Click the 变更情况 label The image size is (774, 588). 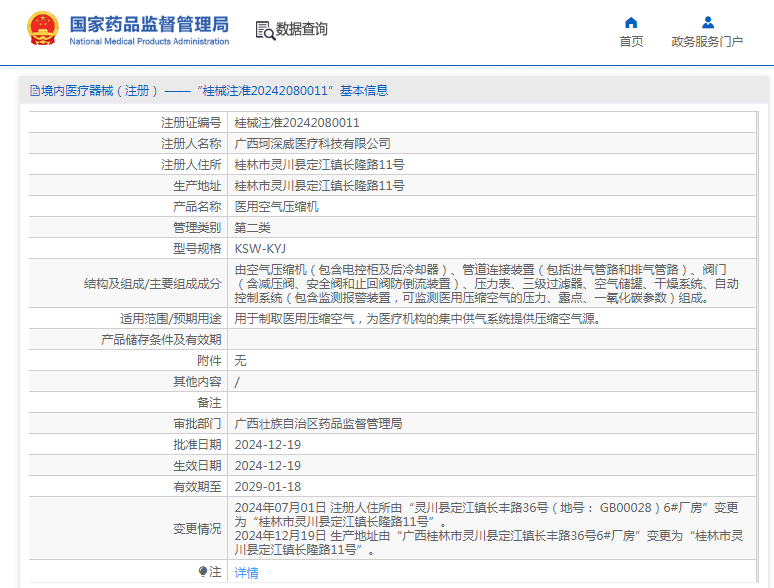pos(197,528)
